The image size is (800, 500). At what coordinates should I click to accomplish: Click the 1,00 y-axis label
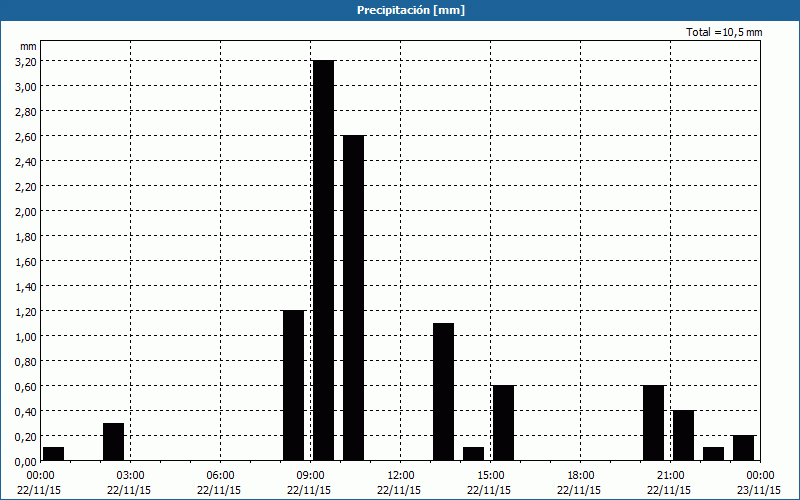[x=26, y=337]
